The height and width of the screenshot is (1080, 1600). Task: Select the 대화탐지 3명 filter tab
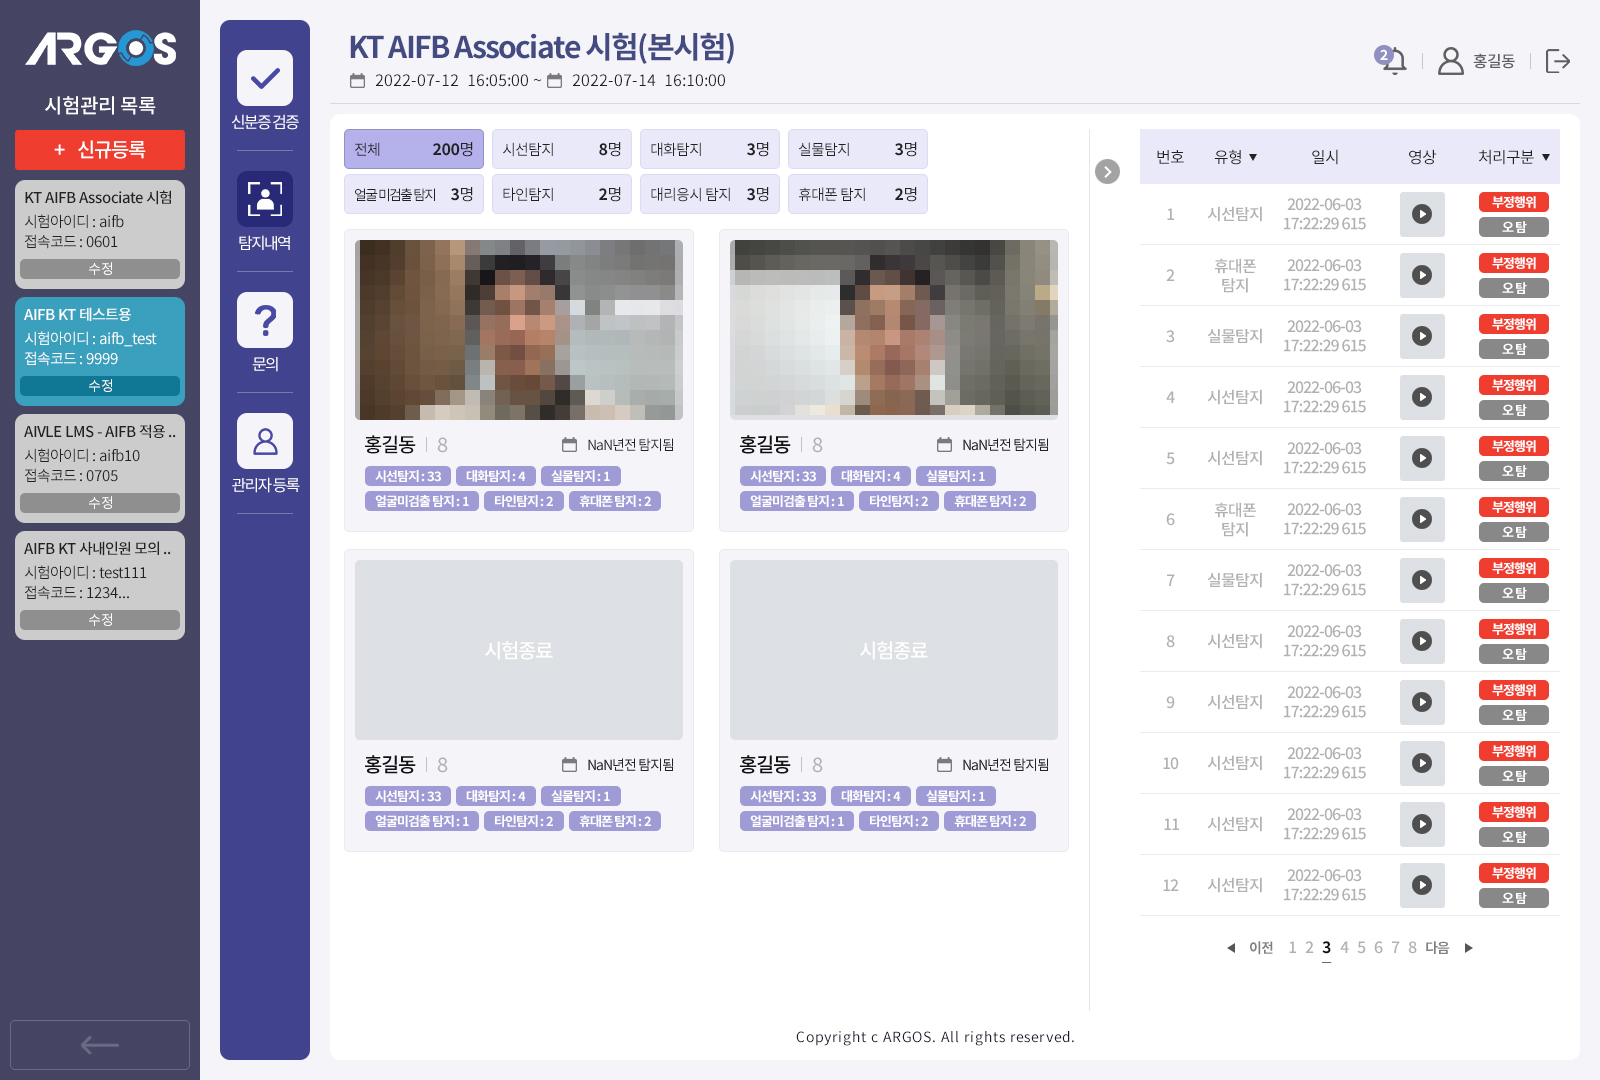point(710,149)
